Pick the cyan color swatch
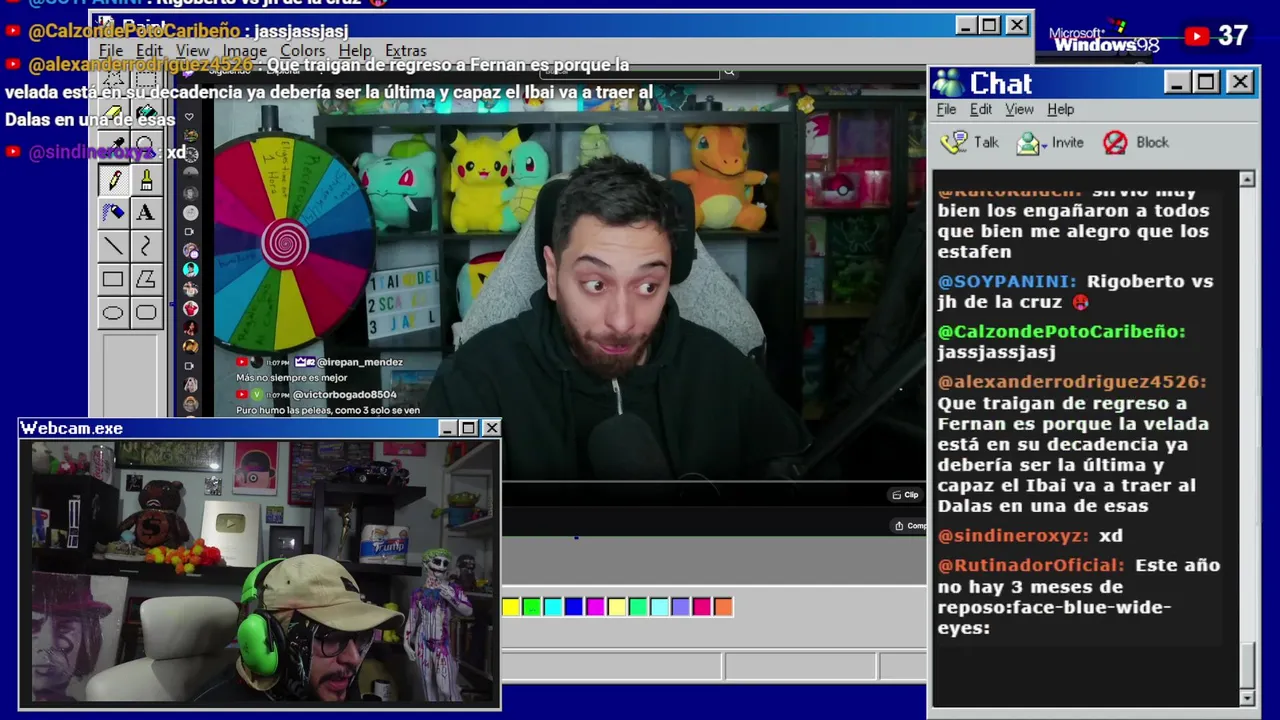Screen dimensions: 1280x720 (553, 606)
